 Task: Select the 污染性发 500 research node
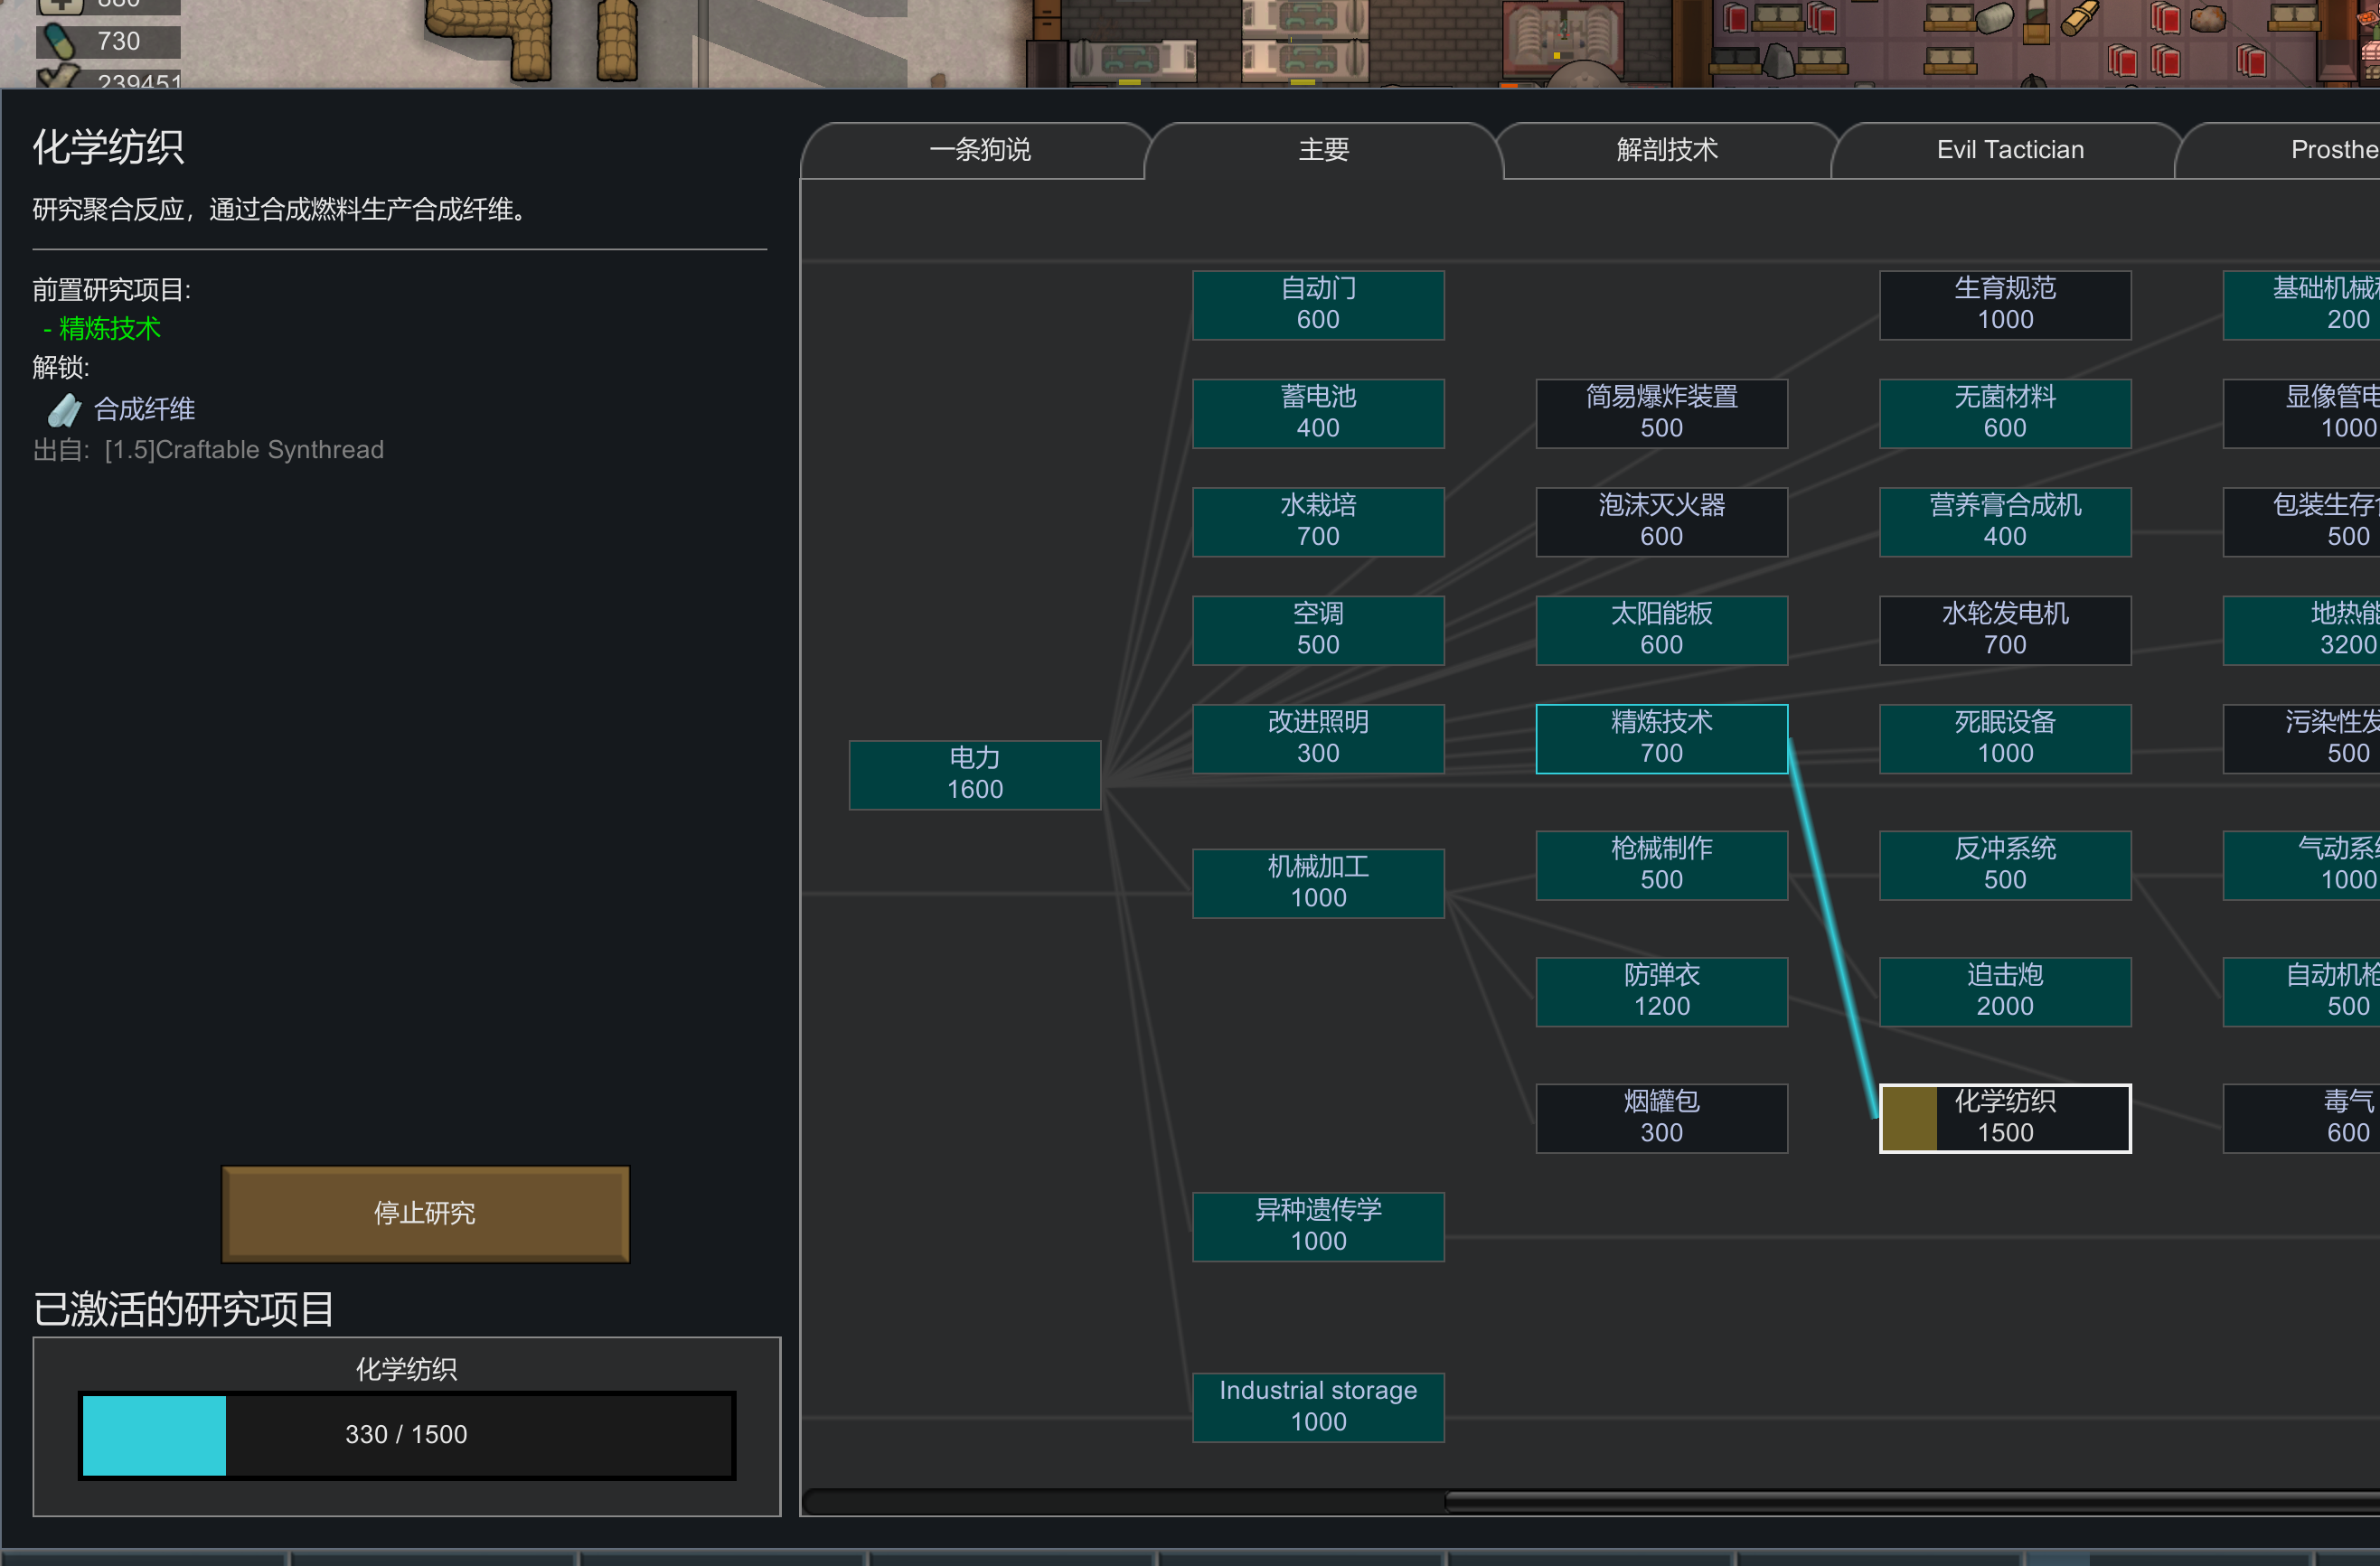(2302, 738)
